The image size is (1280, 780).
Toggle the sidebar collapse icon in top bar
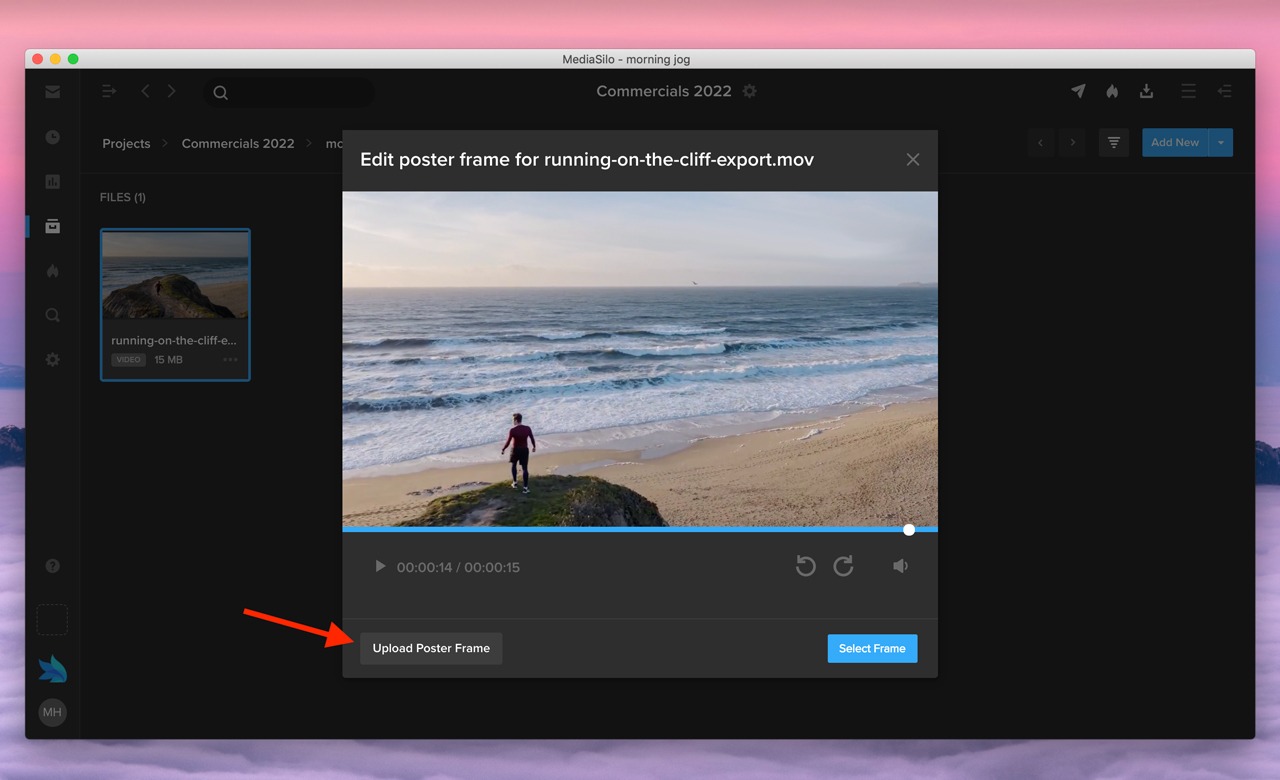[x=109, y=91]
